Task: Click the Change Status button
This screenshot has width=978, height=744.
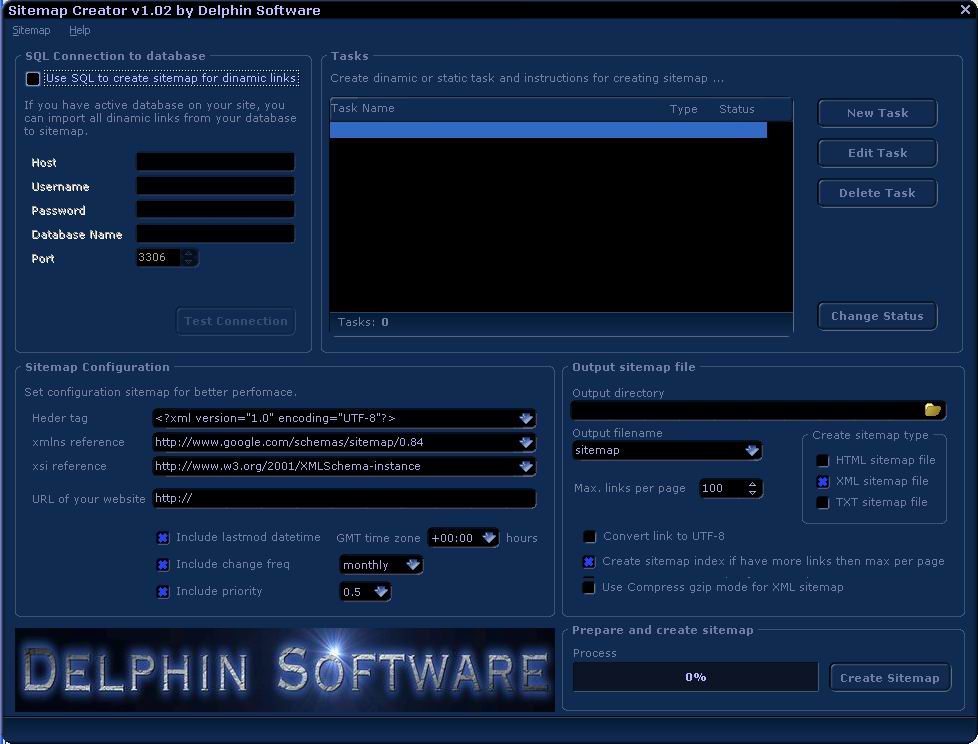Action: (877, 316)
